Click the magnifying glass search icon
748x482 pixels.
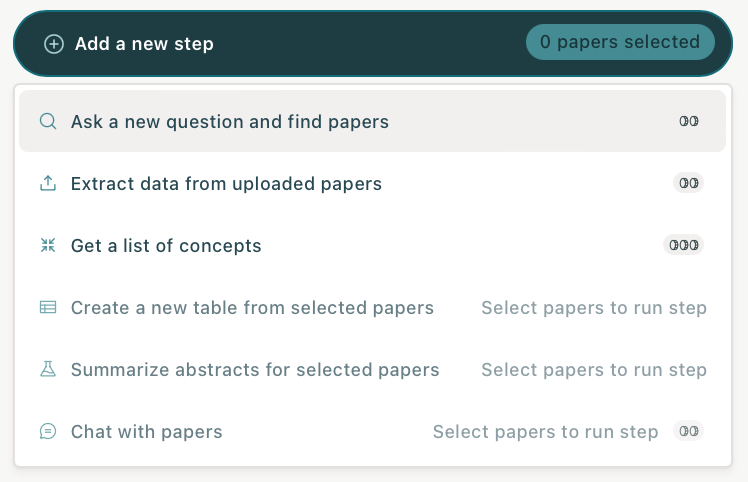48,122
